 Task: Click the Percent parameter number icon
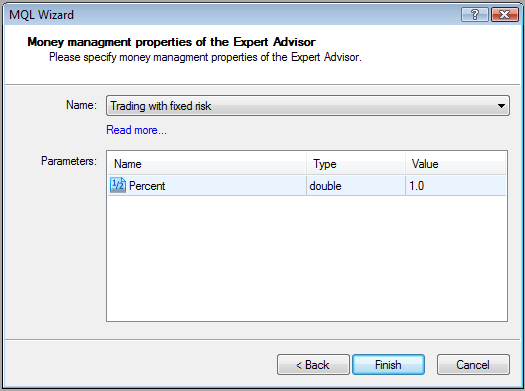118,185
